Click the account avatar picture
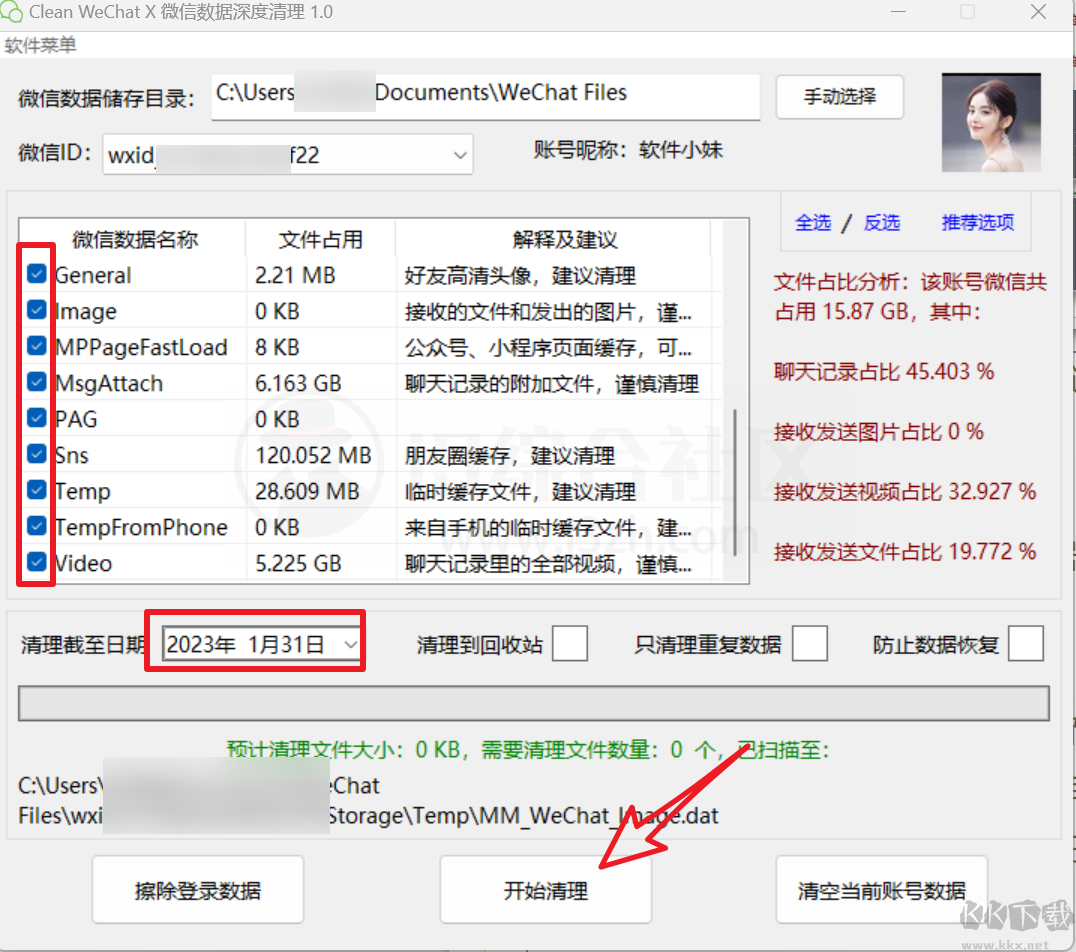The height and width of the screenshot is (952, 1076). pyautogui.click(x=990, y=122)
